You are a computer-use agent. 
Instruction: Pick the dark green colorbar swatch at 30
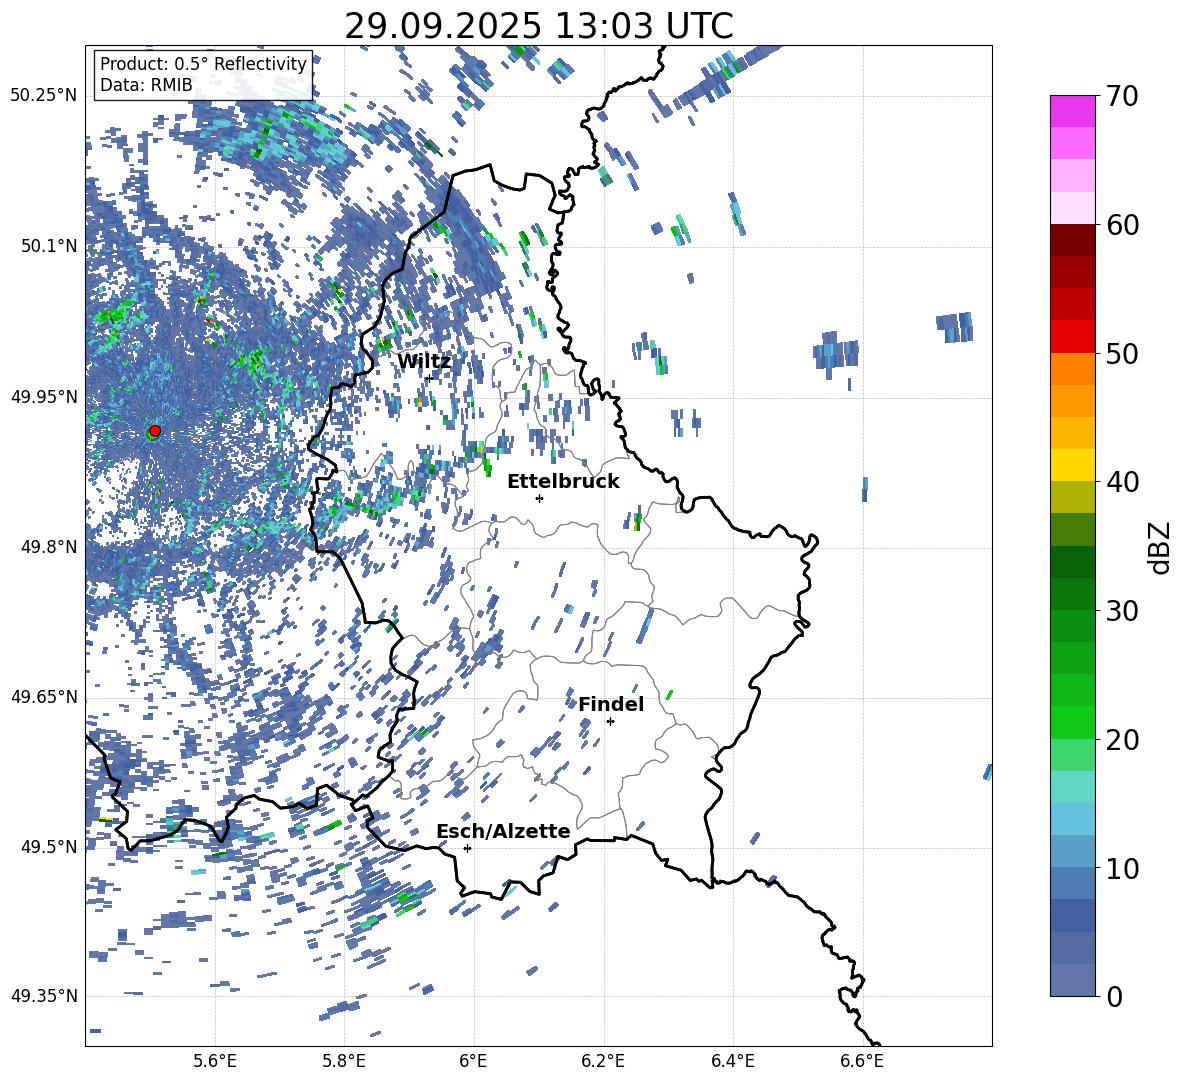1072,593
